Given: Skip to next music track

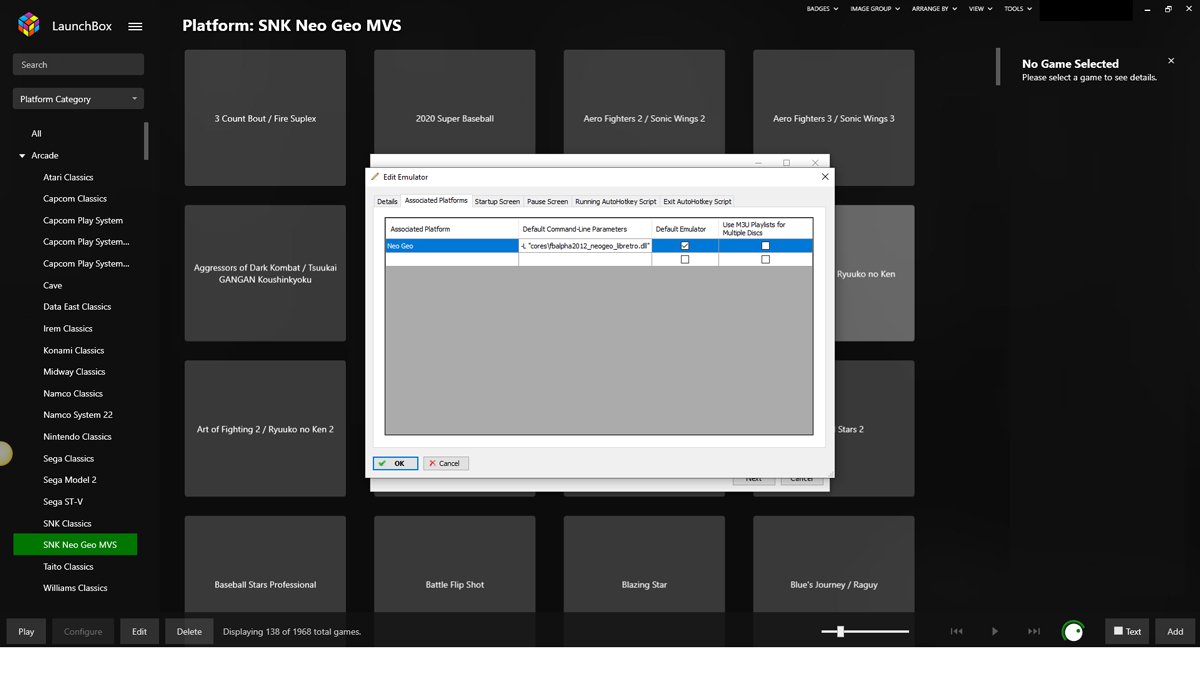Looking at the screenshot, I should coord(1034,631).
